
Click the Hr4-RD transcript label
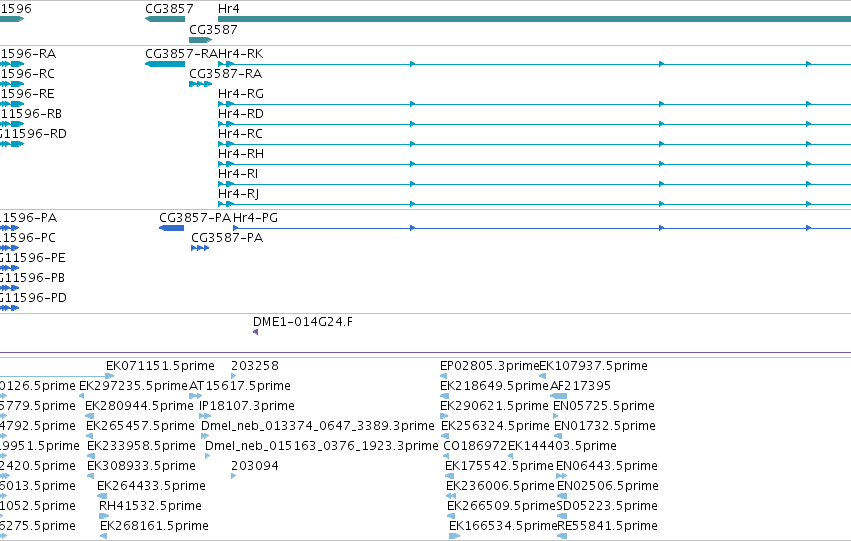tap(240, 114)
